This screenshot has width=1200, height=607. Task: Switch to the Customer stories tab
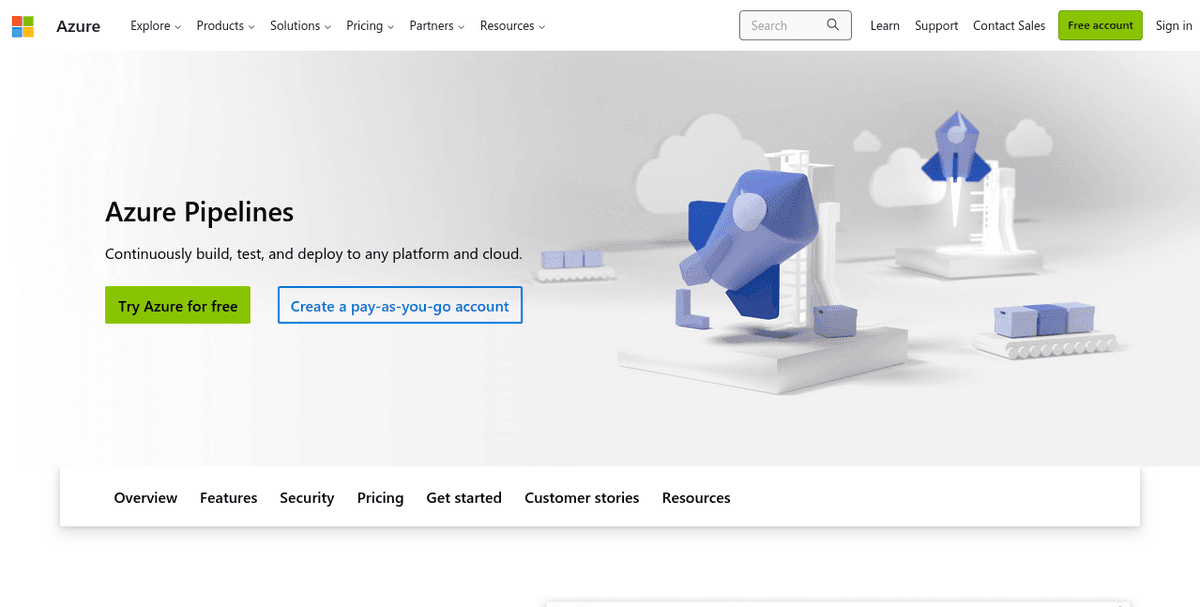tap(581, 497)
